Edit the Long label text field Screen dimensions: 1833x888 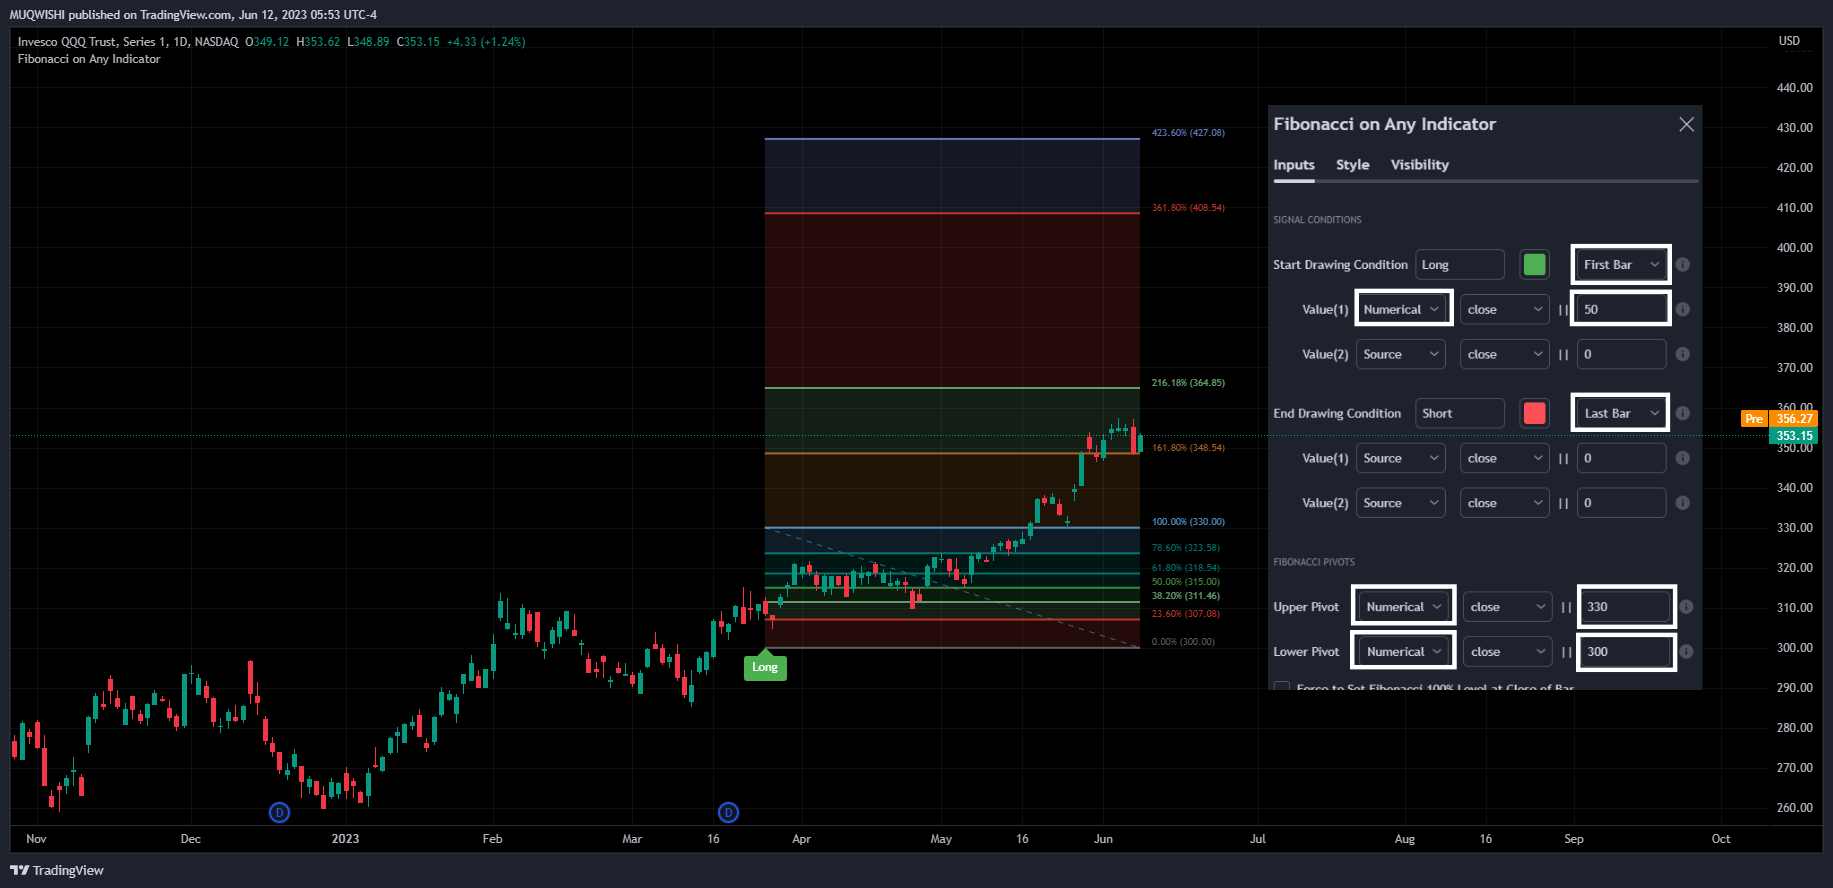[x=1460, y=265]
